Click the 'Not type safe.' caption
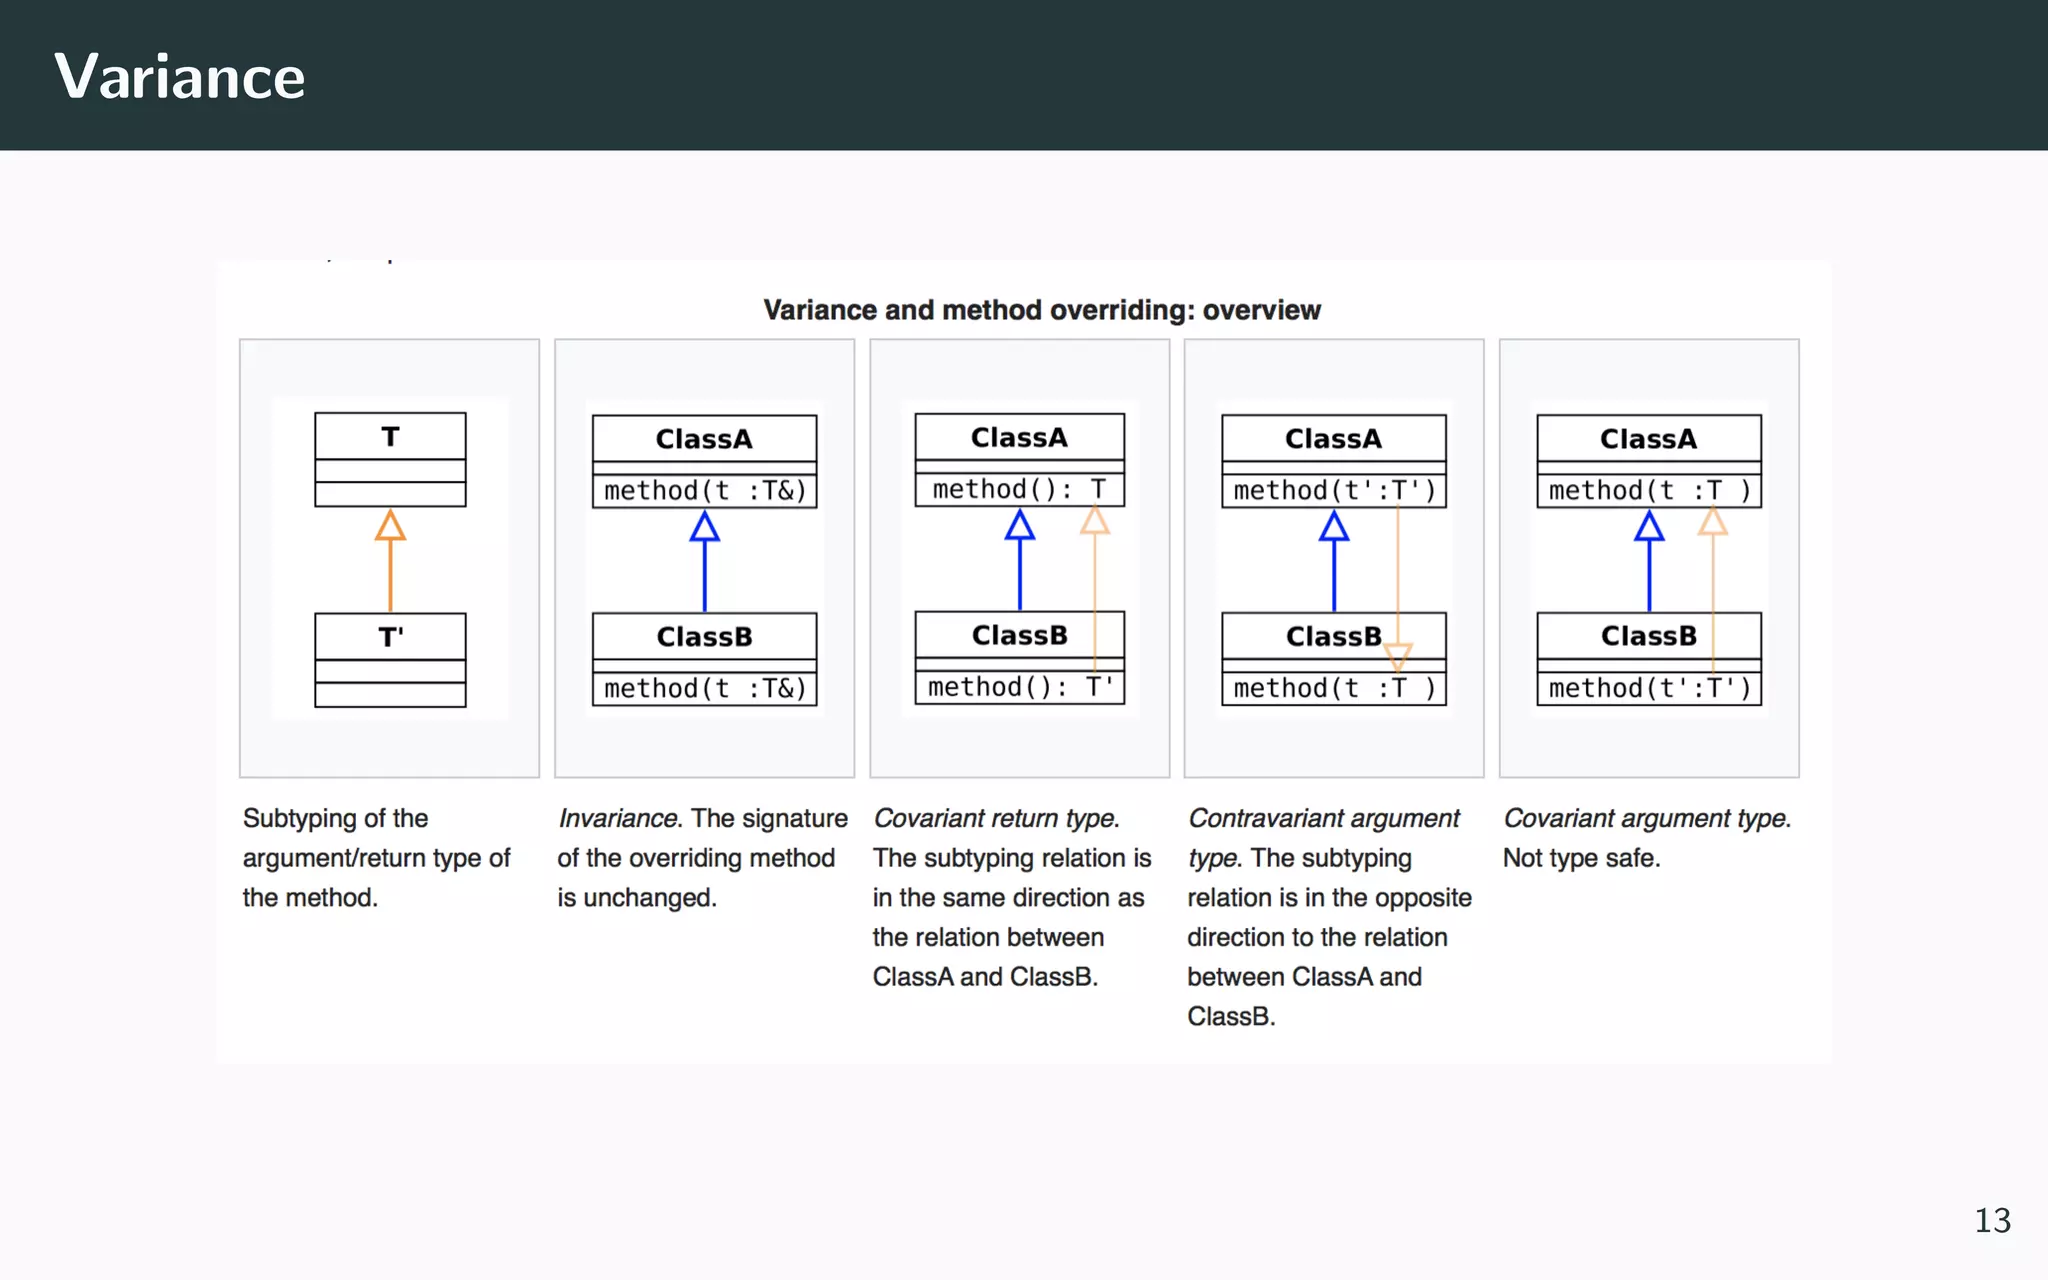2048x1280 pixels. (1581, 858)
